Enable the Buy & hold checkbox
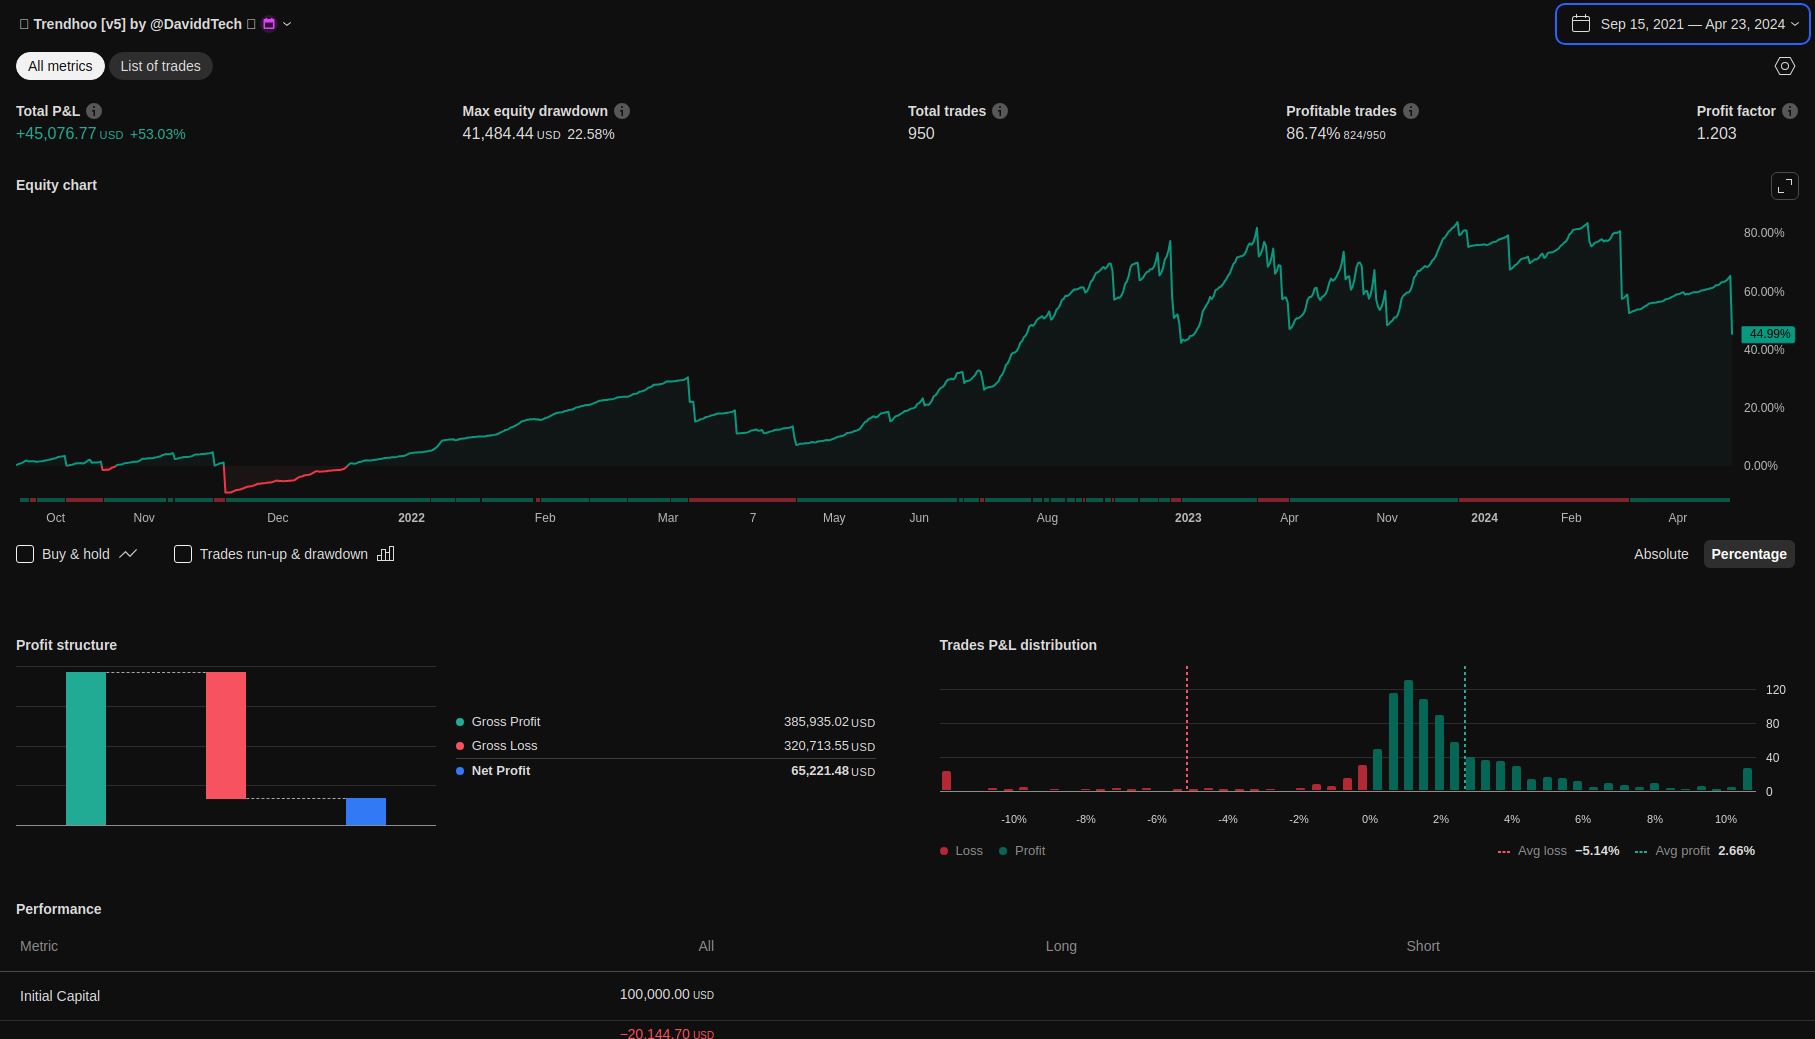 (x=26, y=554)
